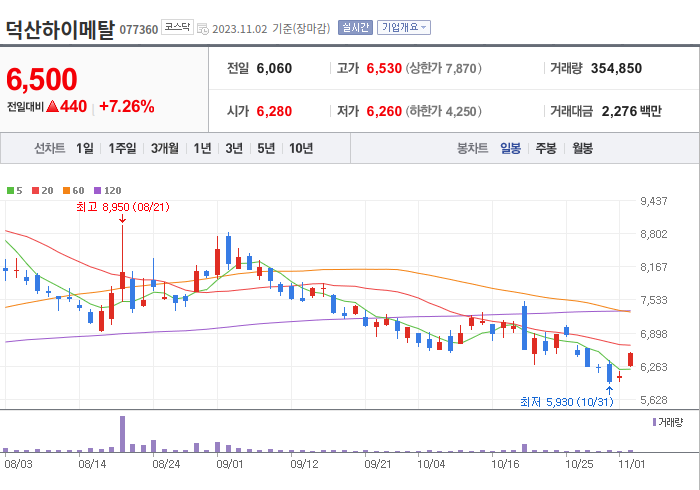Click the 코스닥 market badge

[177, 27]
